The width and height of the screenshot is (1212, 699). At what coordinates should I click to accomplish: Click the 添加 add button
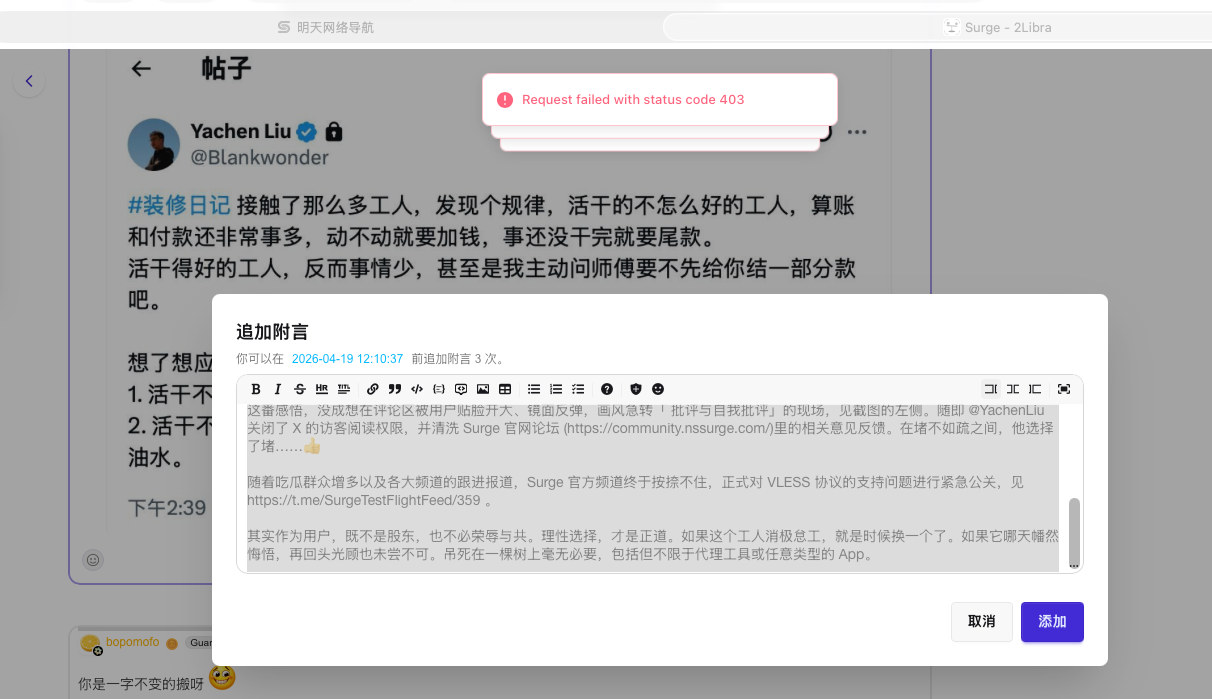tap(1052, 622)
